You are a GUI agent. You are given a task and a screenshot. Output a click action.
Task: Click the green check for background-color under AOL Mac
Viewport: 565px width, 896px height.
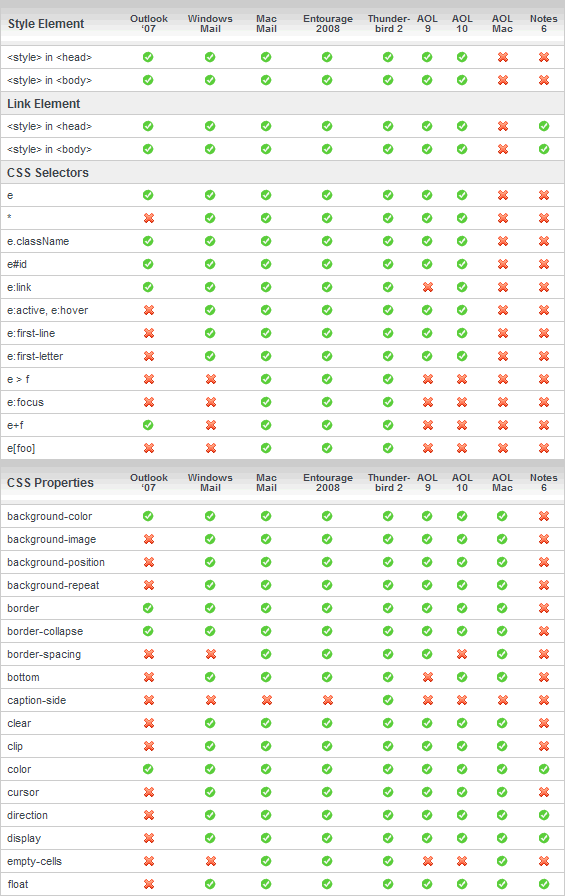502,517
